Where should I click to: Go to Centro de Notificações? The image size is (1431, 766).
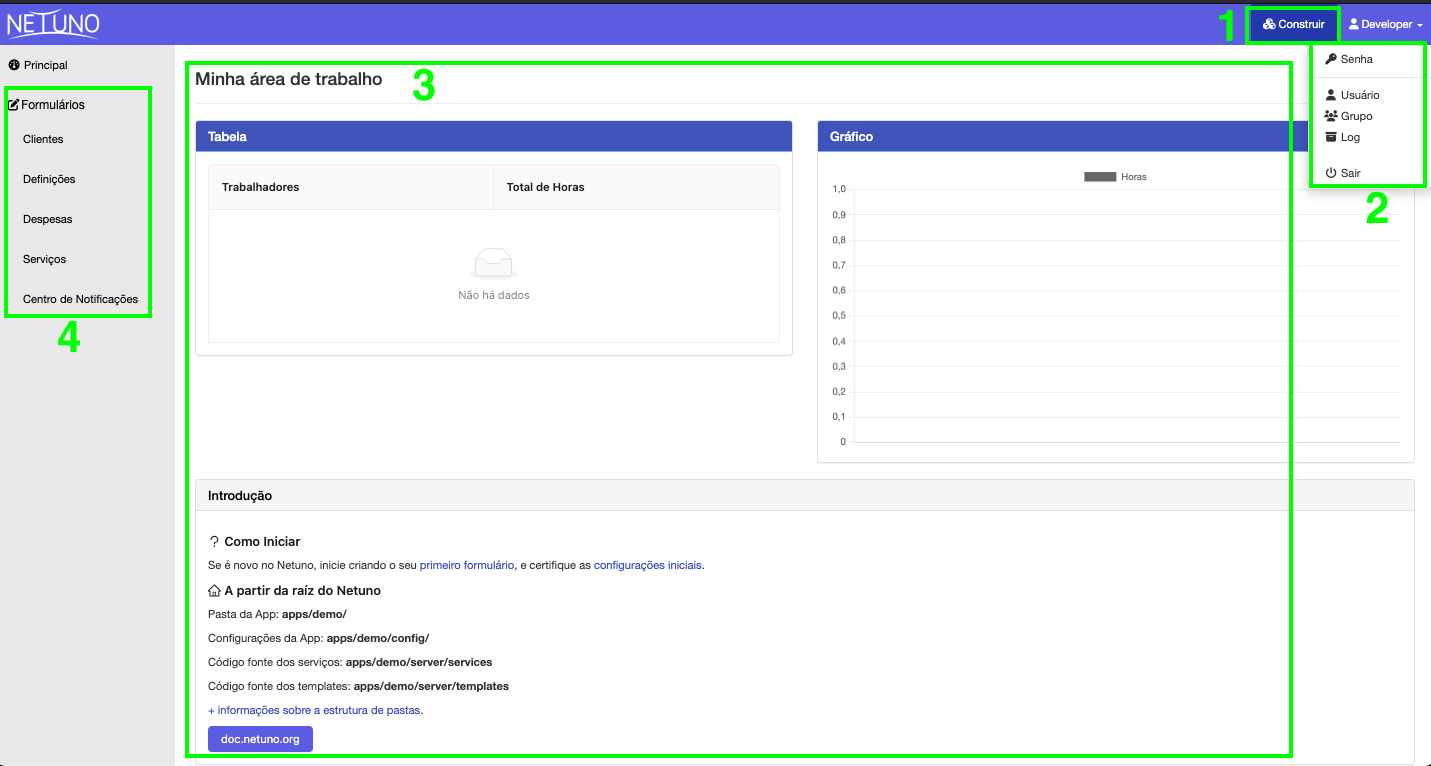point(80,299)
